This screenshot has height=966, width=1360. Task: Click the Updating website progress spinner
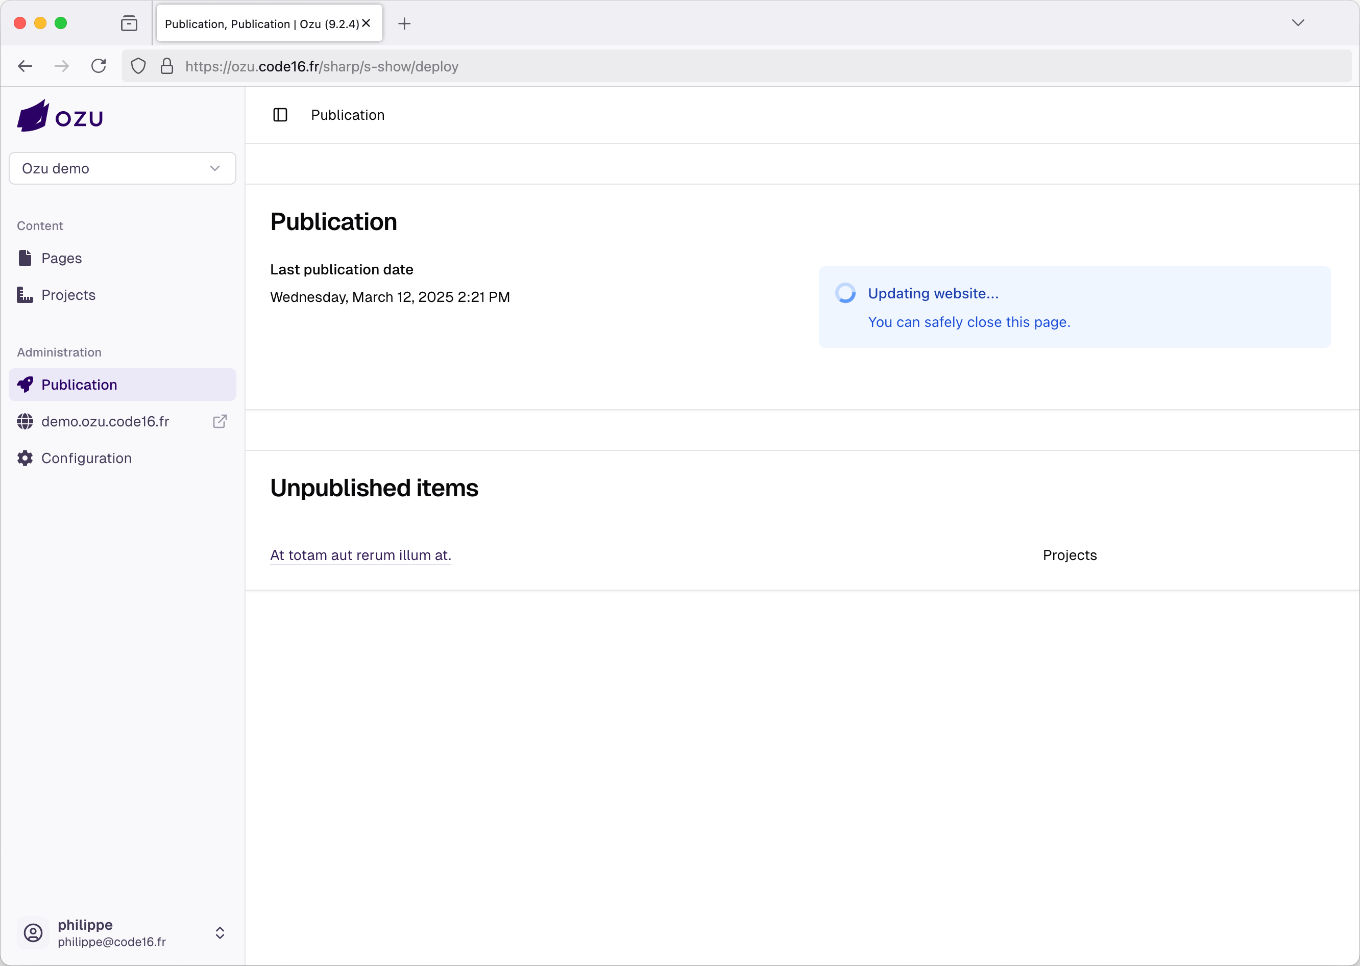click(x=845, y=292)
